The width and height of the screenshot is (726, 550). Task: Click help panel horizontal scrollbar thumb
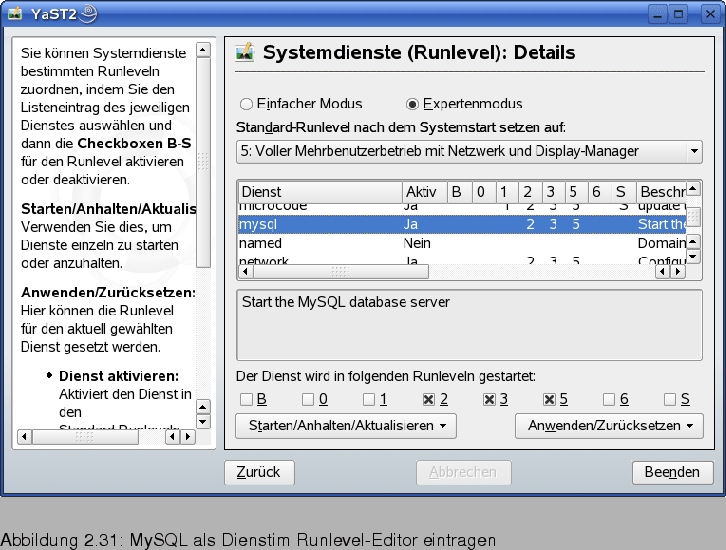[x=85, y=437]
